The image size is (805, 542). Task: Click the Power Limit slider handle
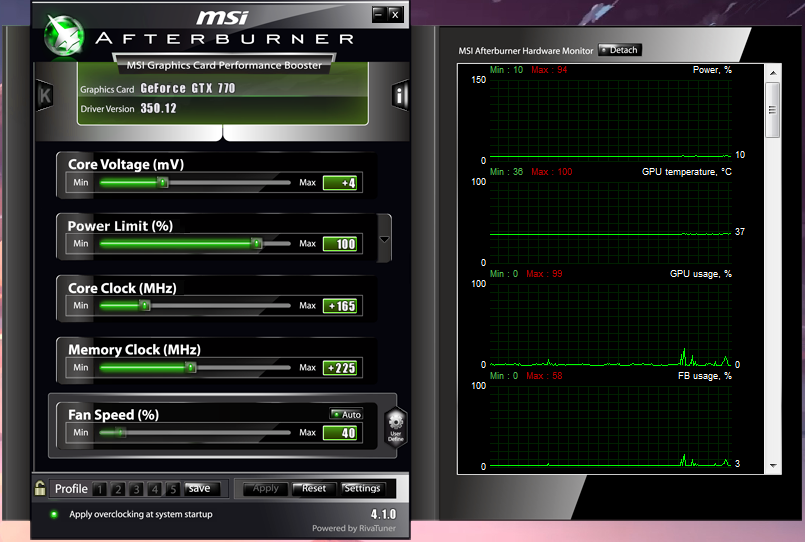[x=256, y=243]
